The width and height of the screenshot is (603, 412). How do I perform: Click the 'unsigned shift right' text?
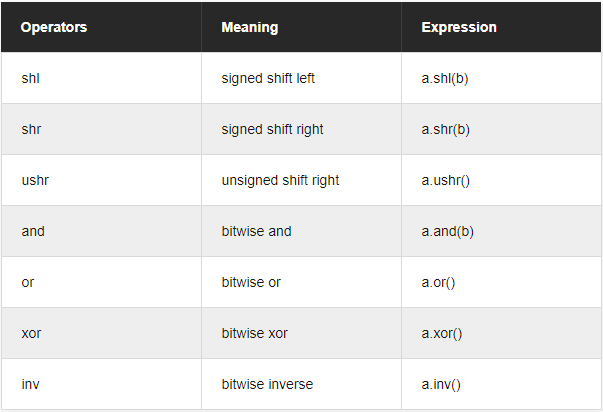pos(280,180)
